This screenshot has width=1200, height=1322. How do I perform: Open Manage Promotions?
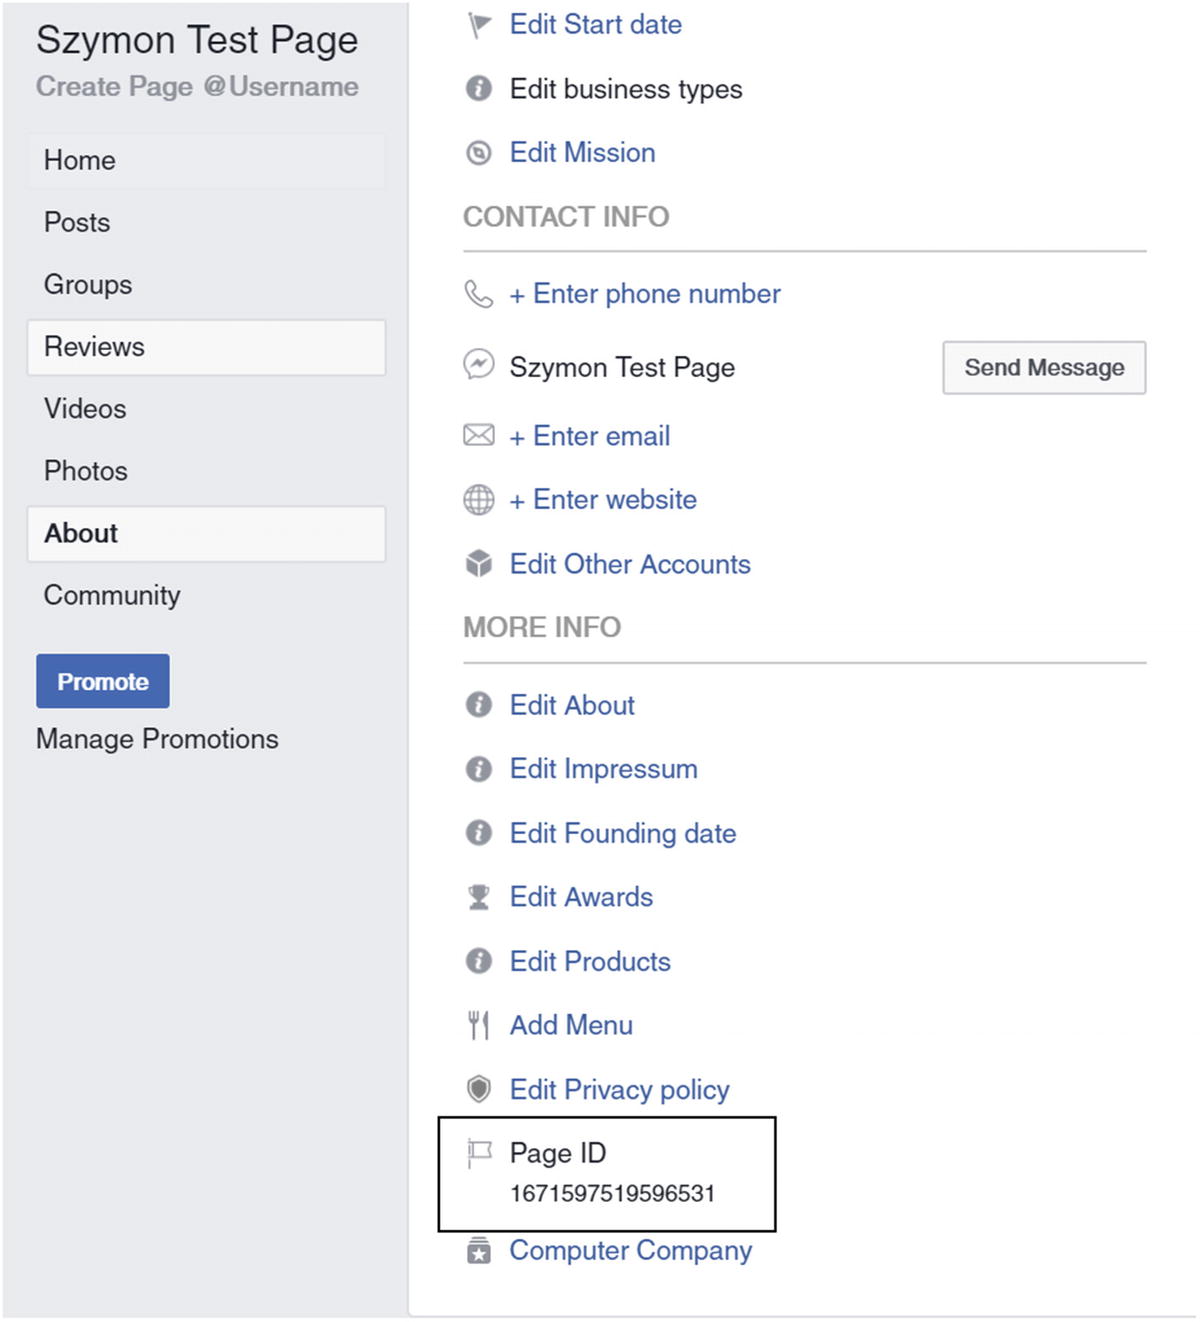pos(157,739)
